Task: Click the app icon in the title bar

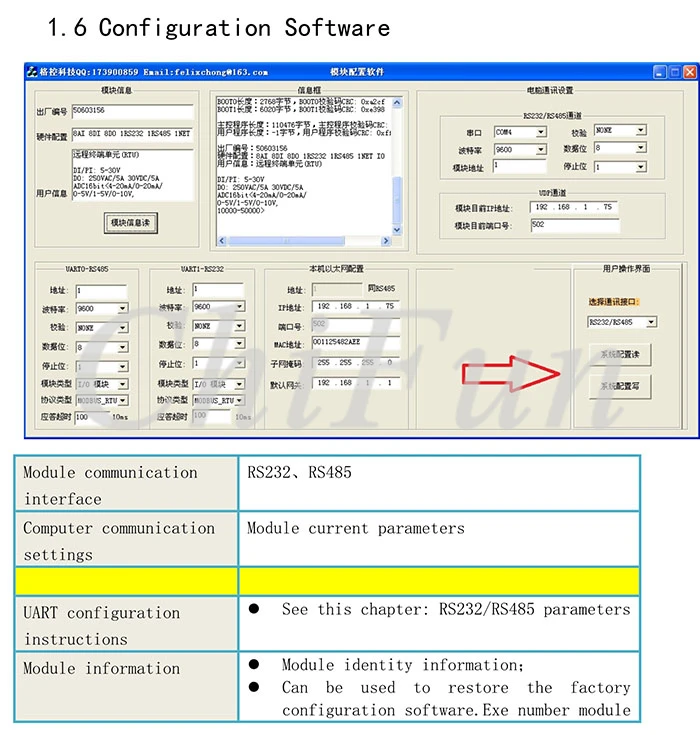Action: tap(32, 72)
